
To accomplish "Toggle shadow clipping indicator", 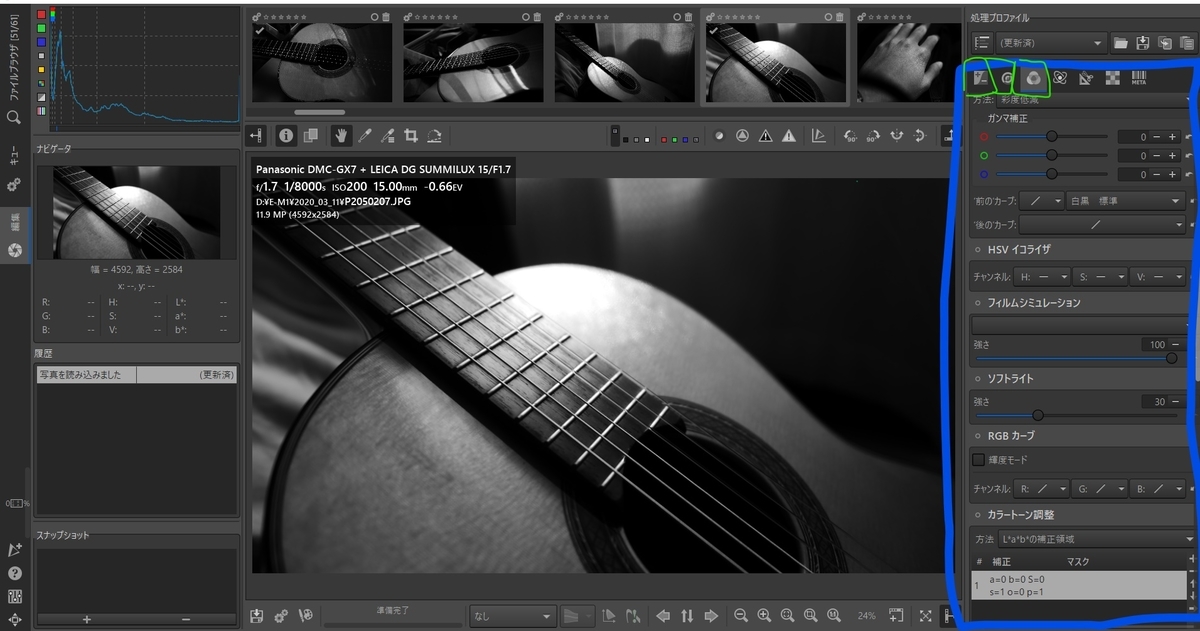I will [766, 136].
